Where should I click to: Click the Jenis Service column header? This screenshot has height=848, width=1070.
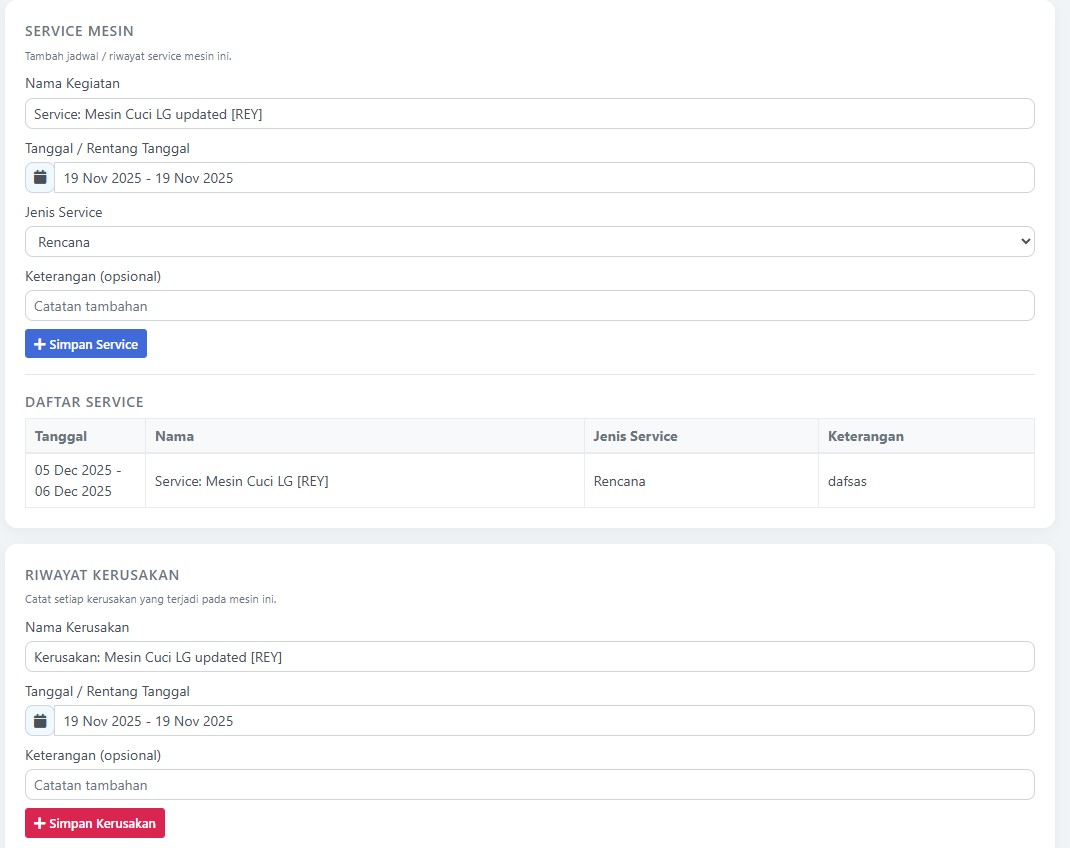635,436
